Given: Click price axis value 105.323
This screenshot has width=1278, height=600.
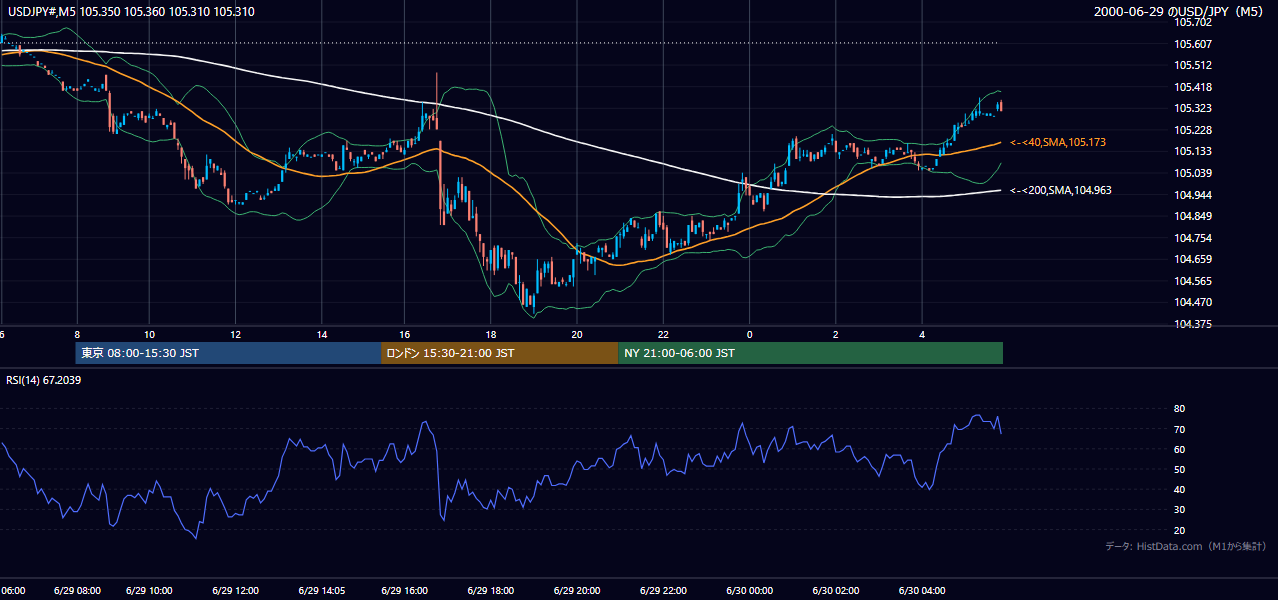Looking at the screenshot, I should (1192, 108).
